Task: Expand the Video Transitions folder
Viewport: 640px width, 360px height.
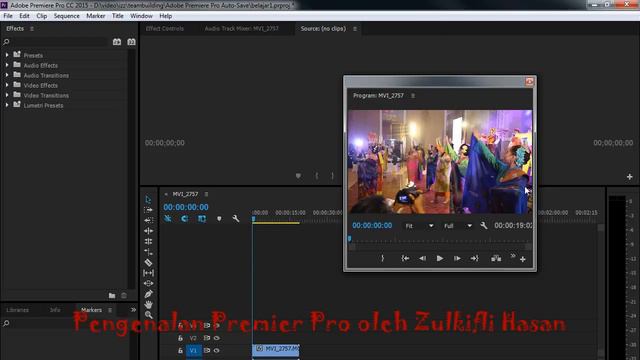Action: 7,95
